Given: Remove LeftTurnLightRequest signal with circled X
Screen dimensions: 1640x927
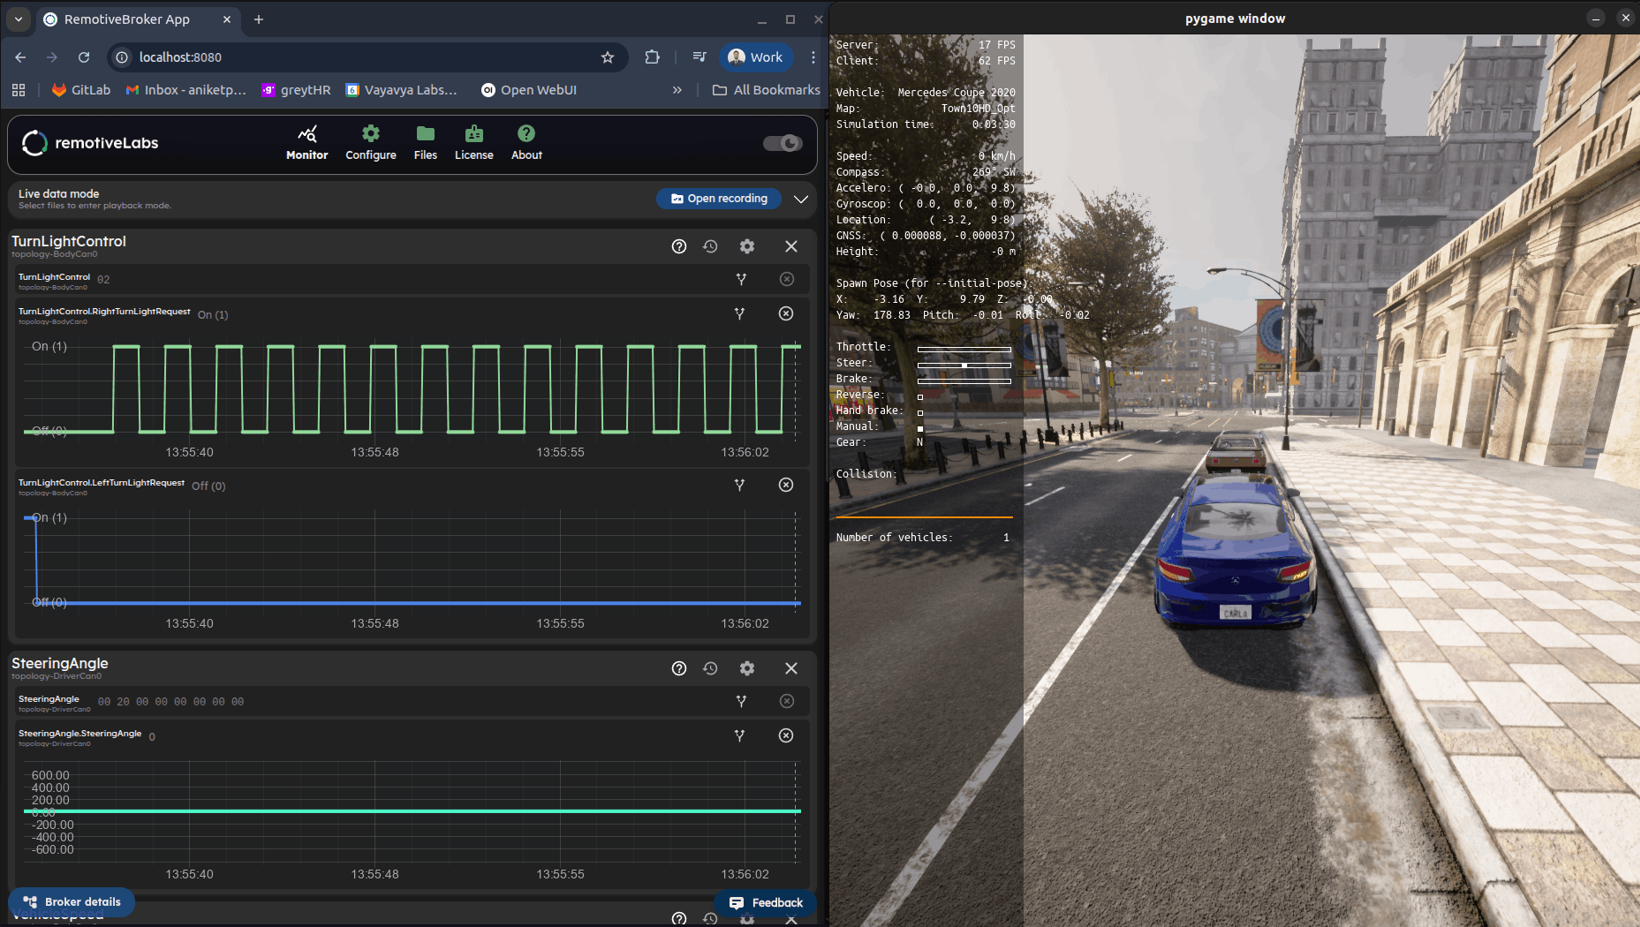Looking at the screenshot, I should 786,485.
